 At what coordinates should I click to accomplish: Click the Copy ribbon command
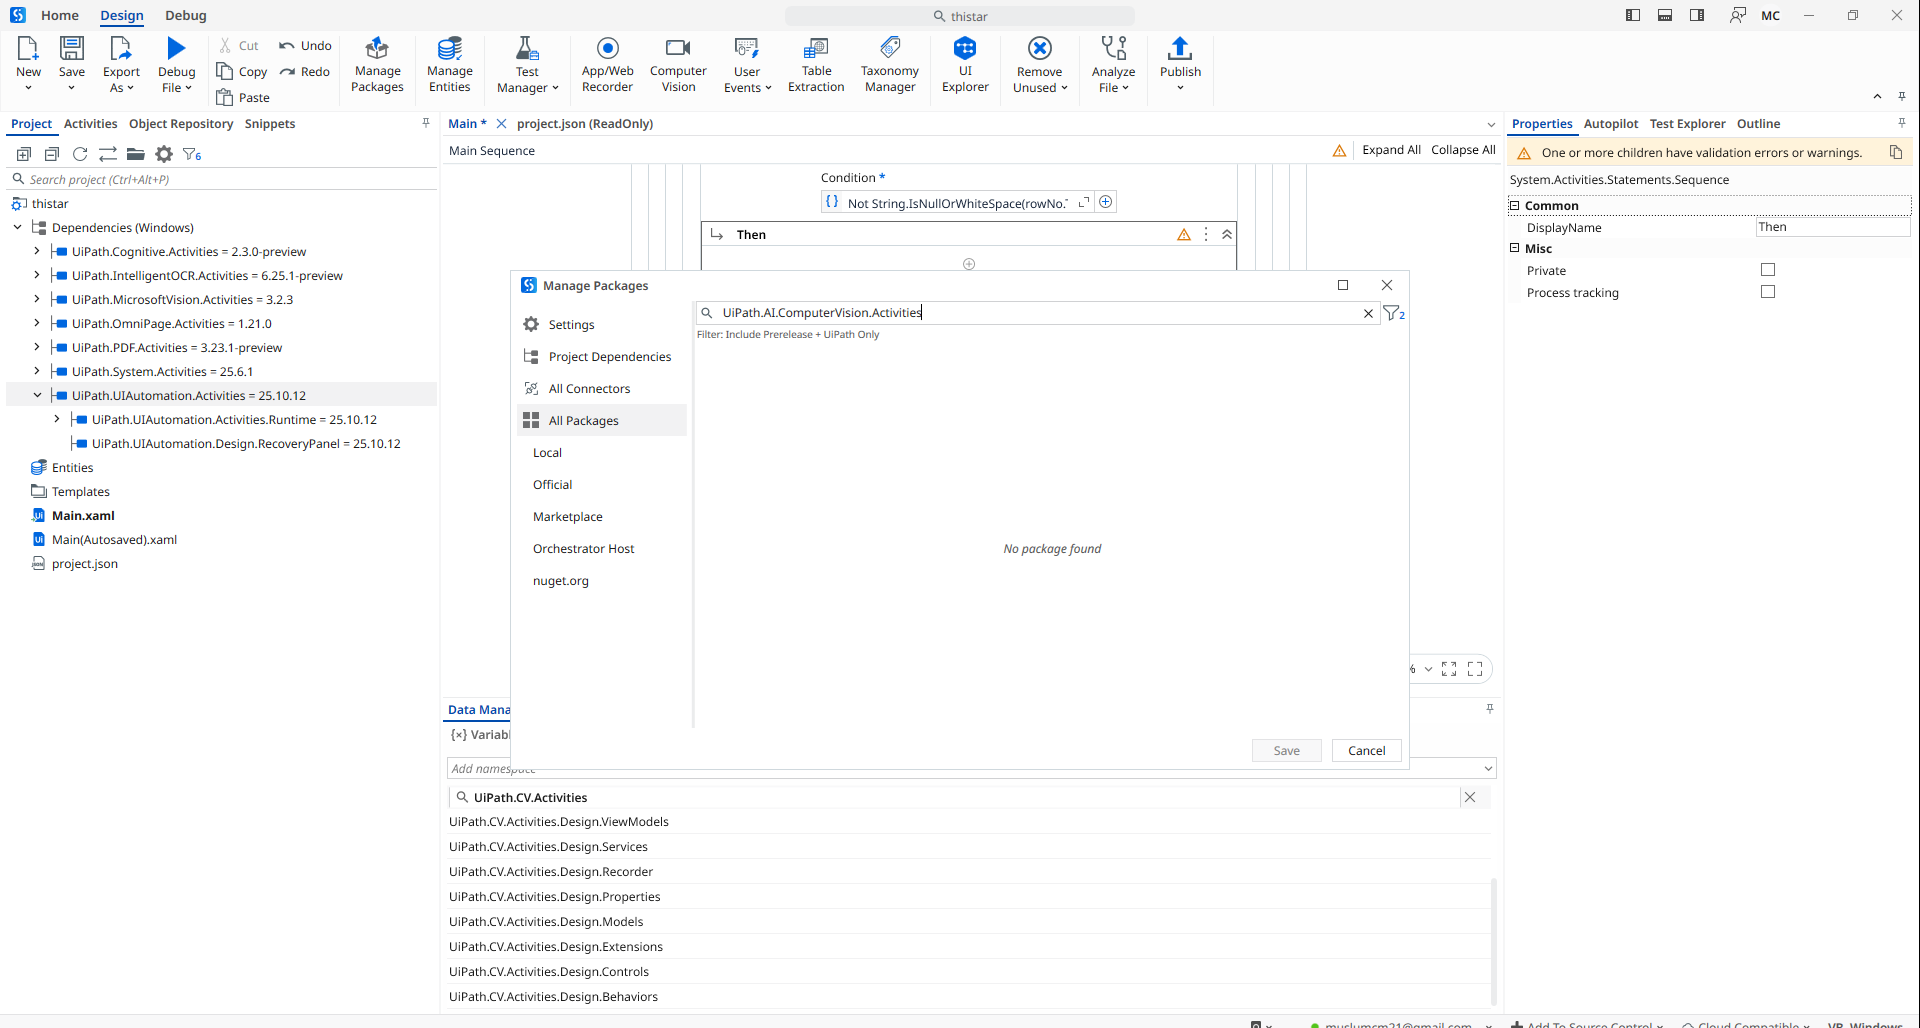click(242, 71)
